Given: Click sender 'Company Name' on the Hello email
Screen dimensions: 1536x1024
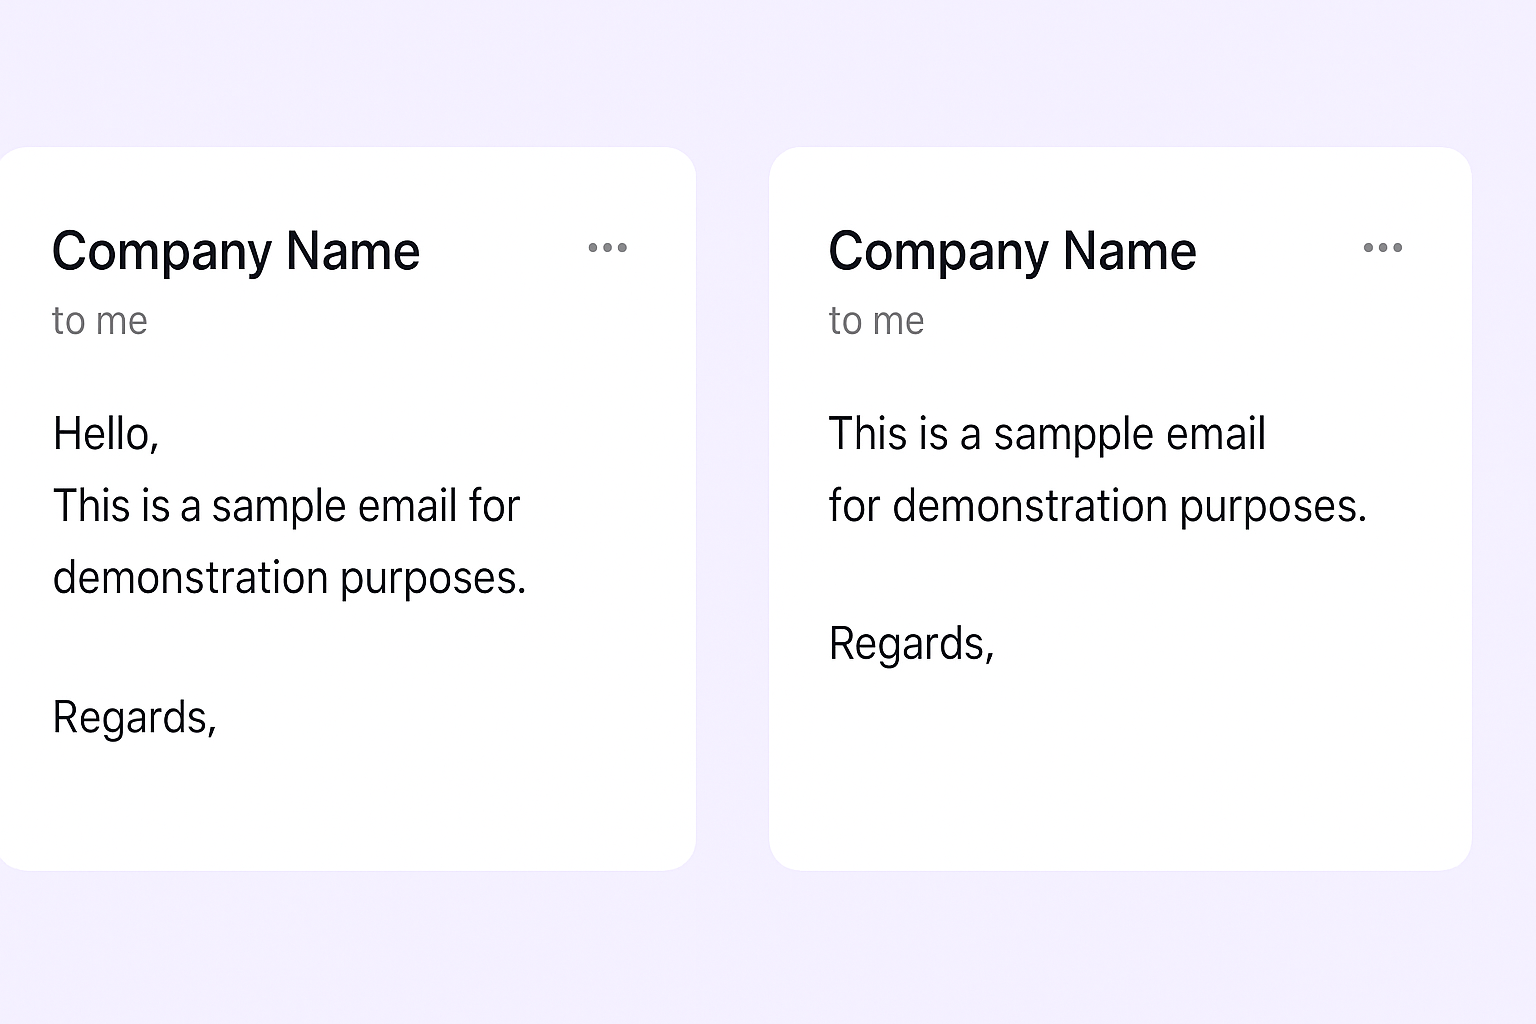Looking at the screenshot, I should point(236,251).
